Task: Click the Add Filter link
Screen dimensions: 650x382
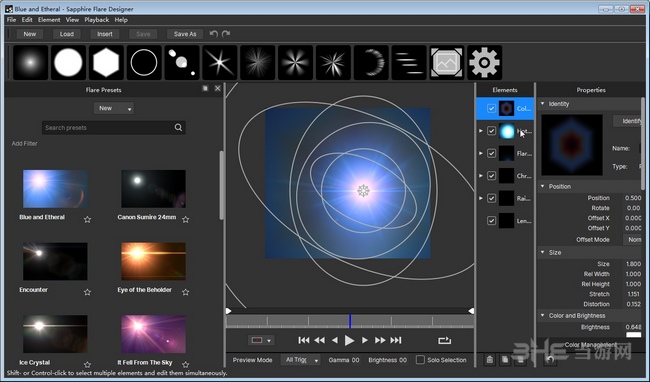Action: point(24,143)
